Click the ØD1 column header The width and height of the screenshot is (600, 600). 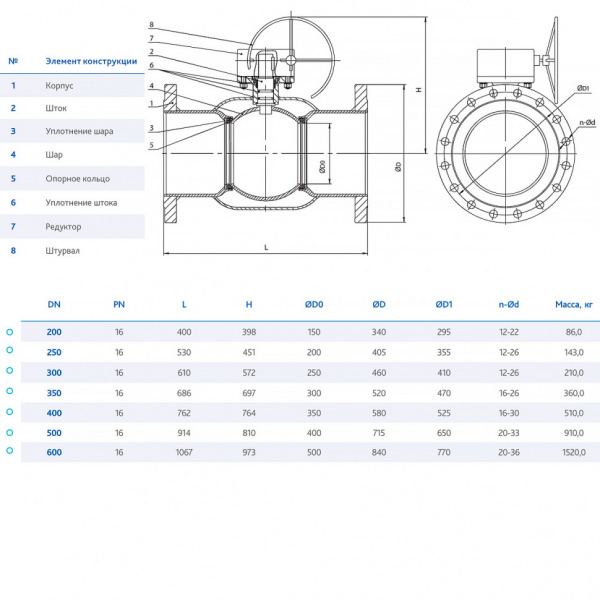(444, 303)
